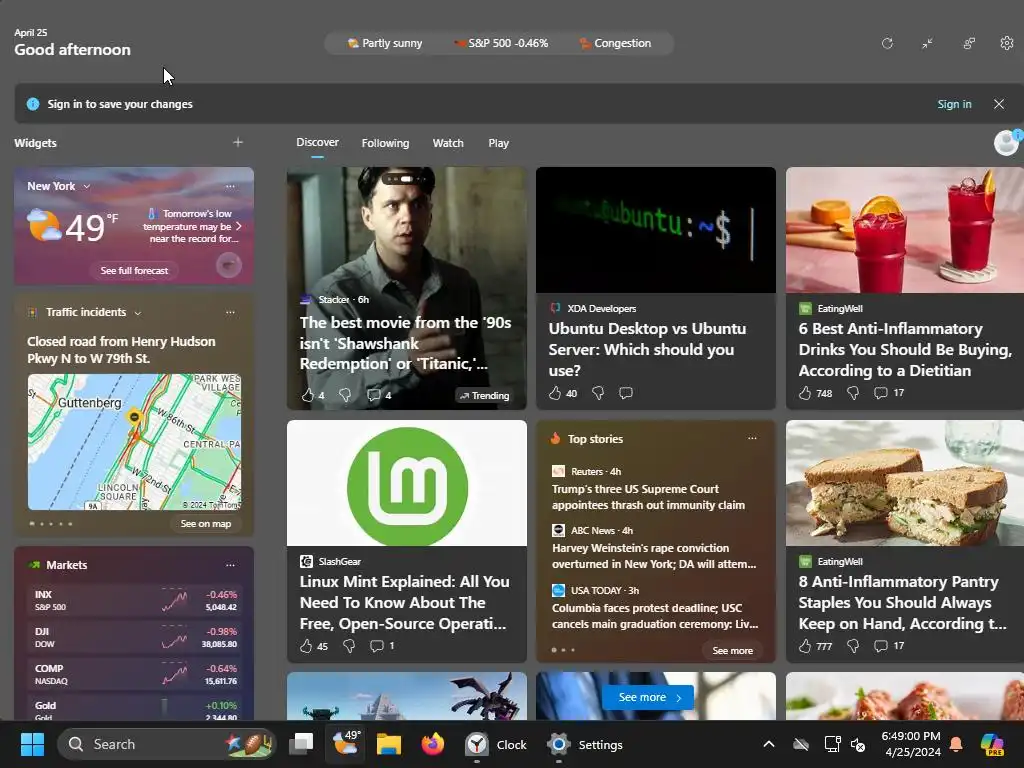The image size is (1024, 768).
Task: Open Clock app from the taskbar
Action: [x=495, y=744]
